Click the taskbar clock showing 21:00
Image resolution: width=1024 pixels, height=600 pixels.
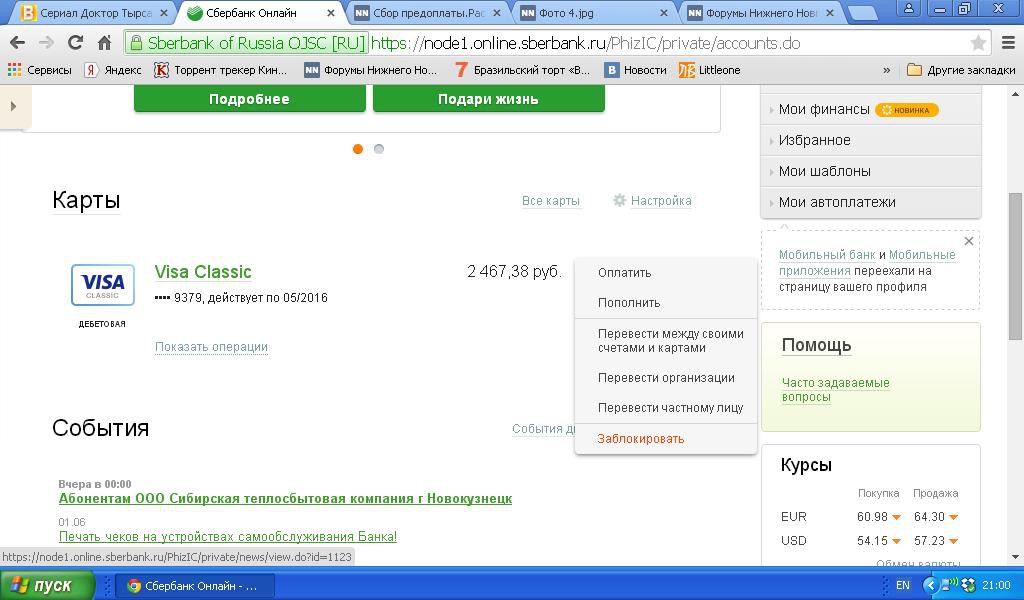(x=996, y=586)
